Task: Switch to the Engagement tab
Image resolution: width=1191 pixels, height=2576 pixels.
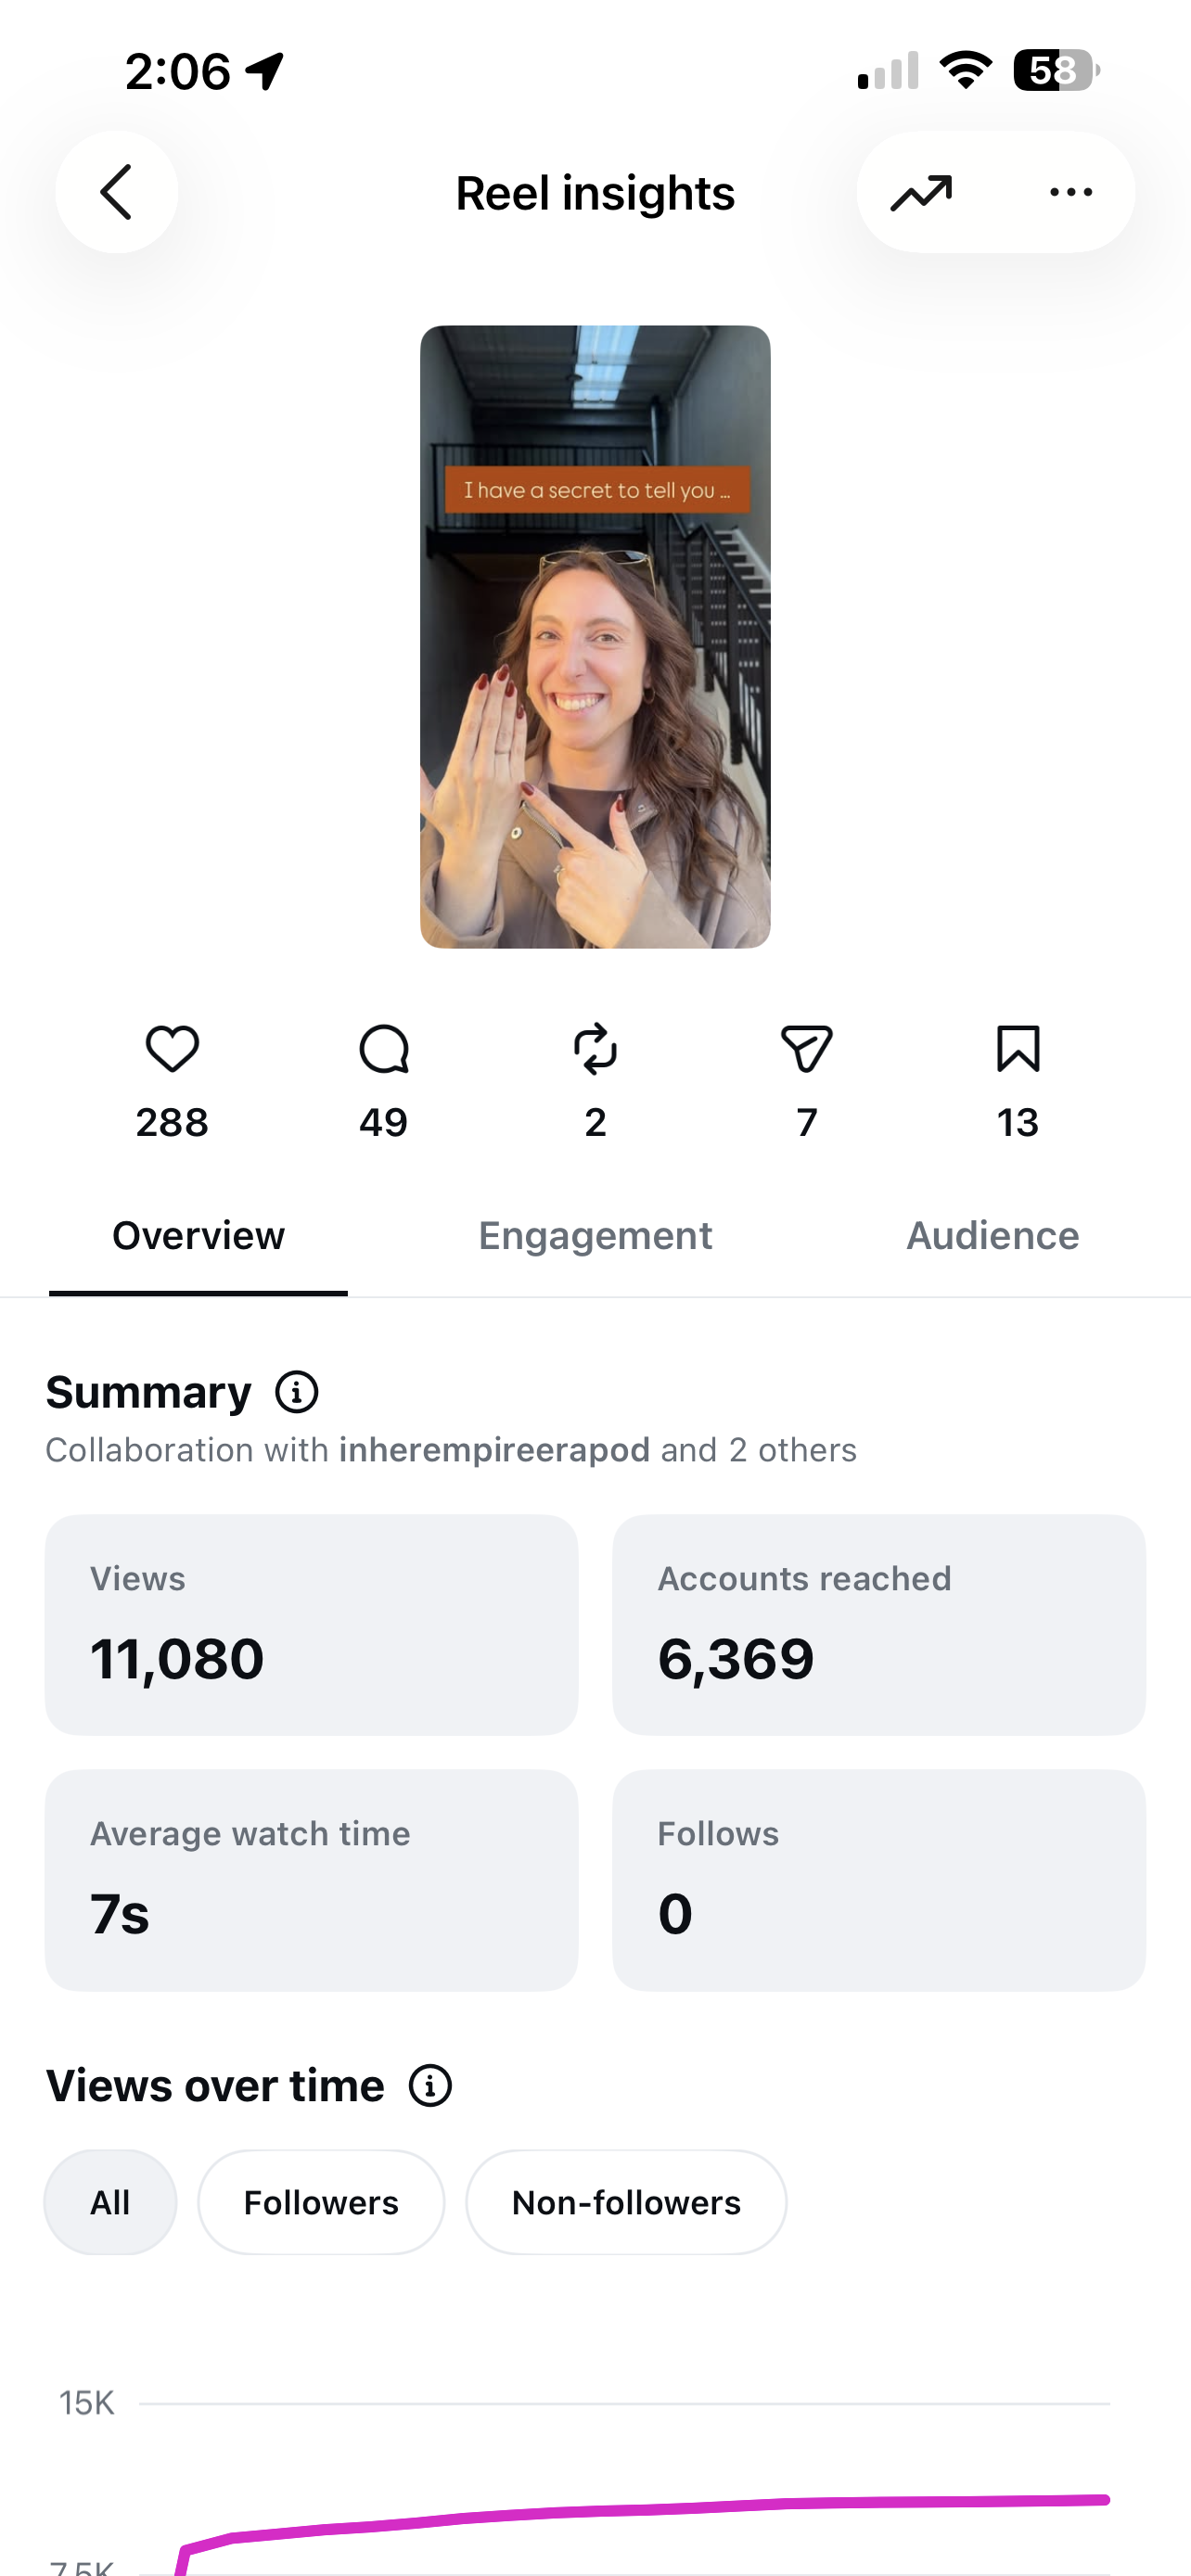Action: click(595, 1236)
